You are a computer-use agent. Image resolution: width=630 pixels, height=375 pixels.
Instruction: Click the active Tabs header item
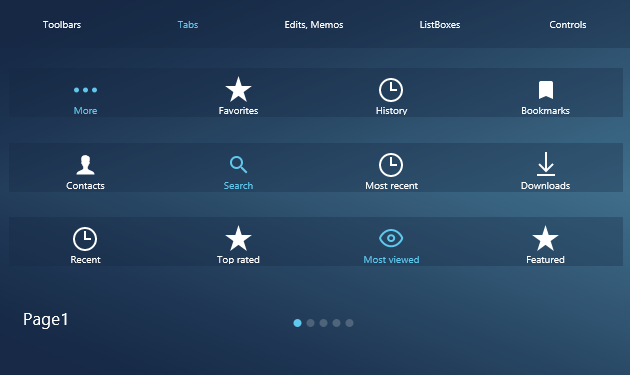point(188,25)
